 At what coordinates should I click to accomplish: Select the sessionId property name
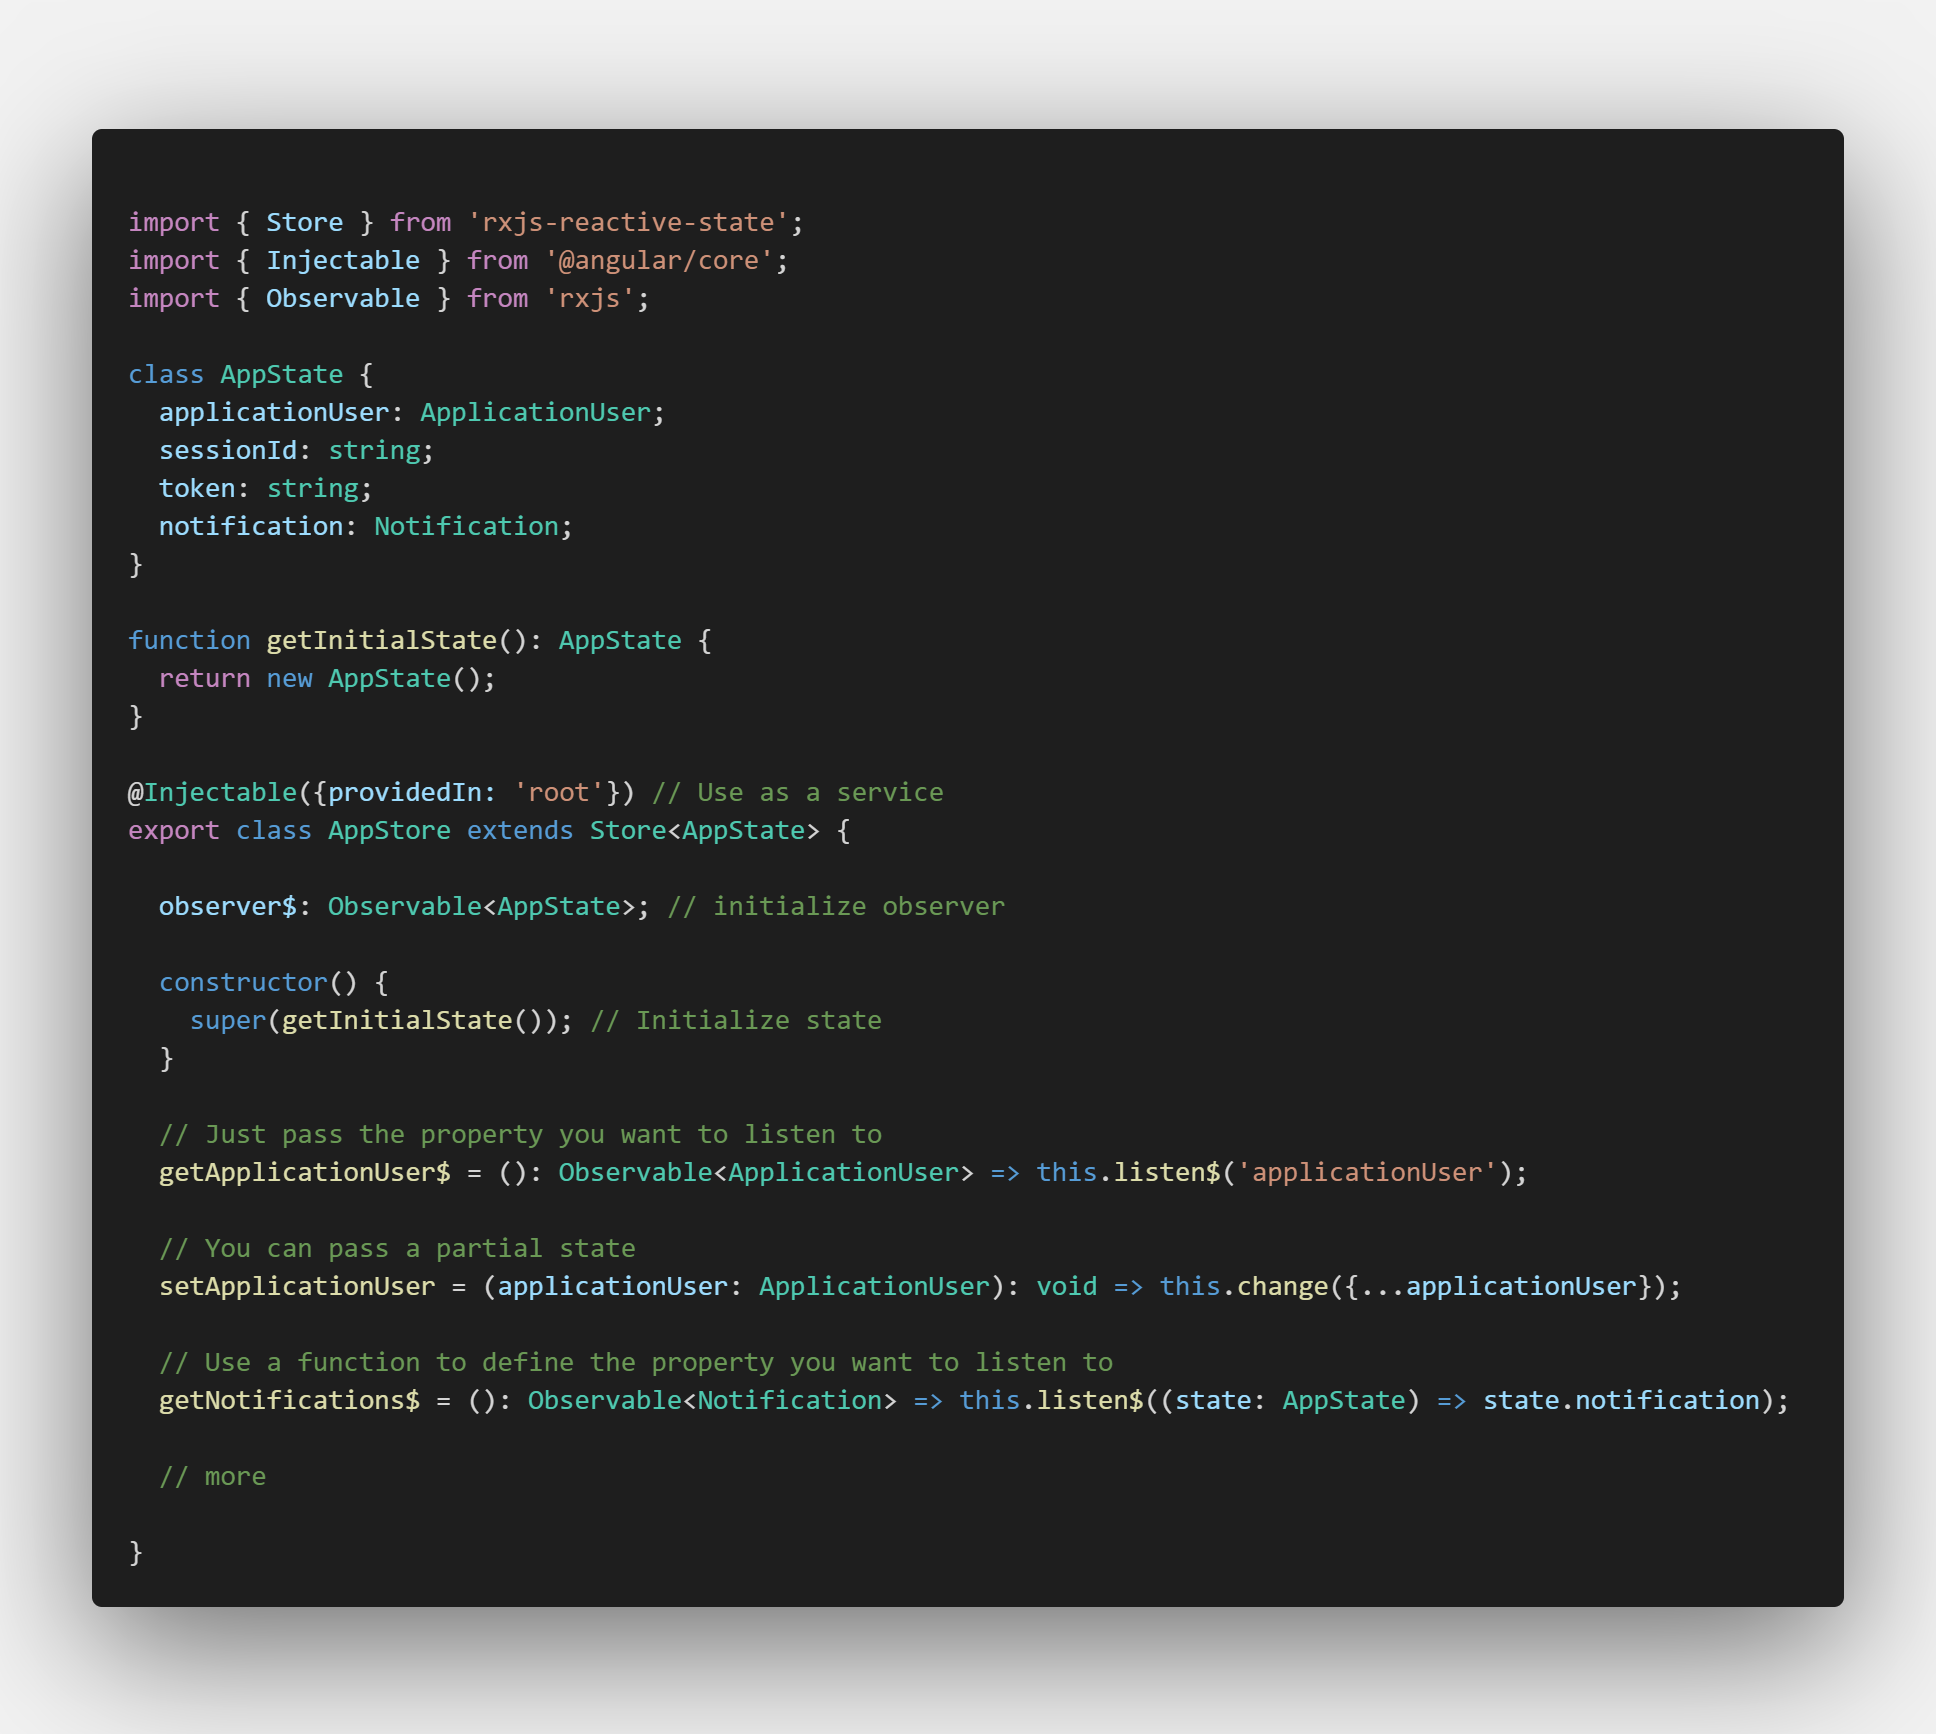coord(228,450)
